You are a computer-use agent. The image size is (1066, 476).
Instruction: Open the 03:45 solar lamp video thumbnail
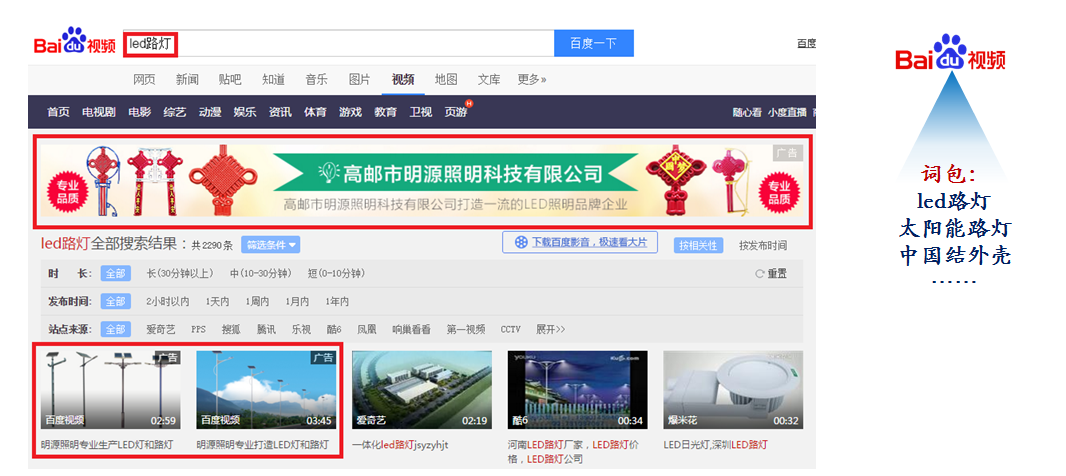point(266,390)
